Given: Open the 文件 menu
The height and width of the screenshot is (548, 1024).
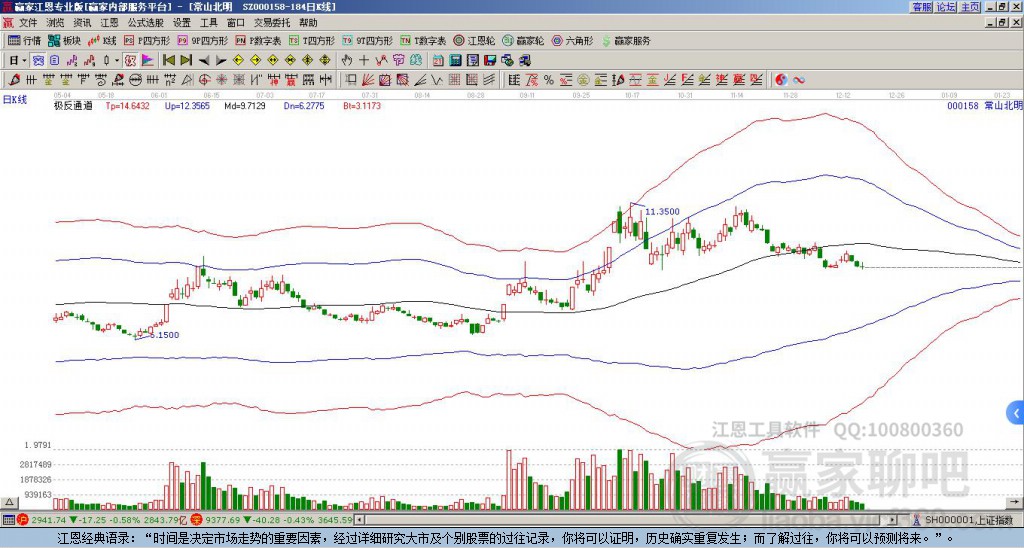Looking at the screenshot, I should pos(28,23).
